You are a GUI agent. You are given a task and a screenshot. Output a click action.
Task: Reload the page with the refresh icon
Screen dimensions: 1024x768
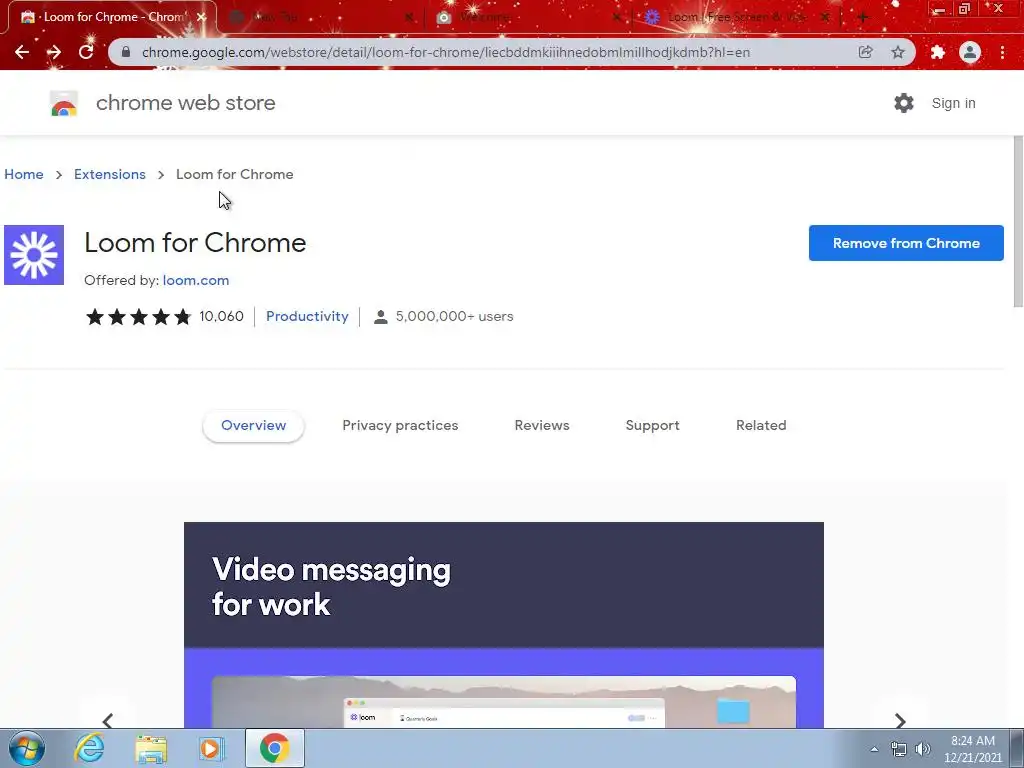tap(86, 52)
